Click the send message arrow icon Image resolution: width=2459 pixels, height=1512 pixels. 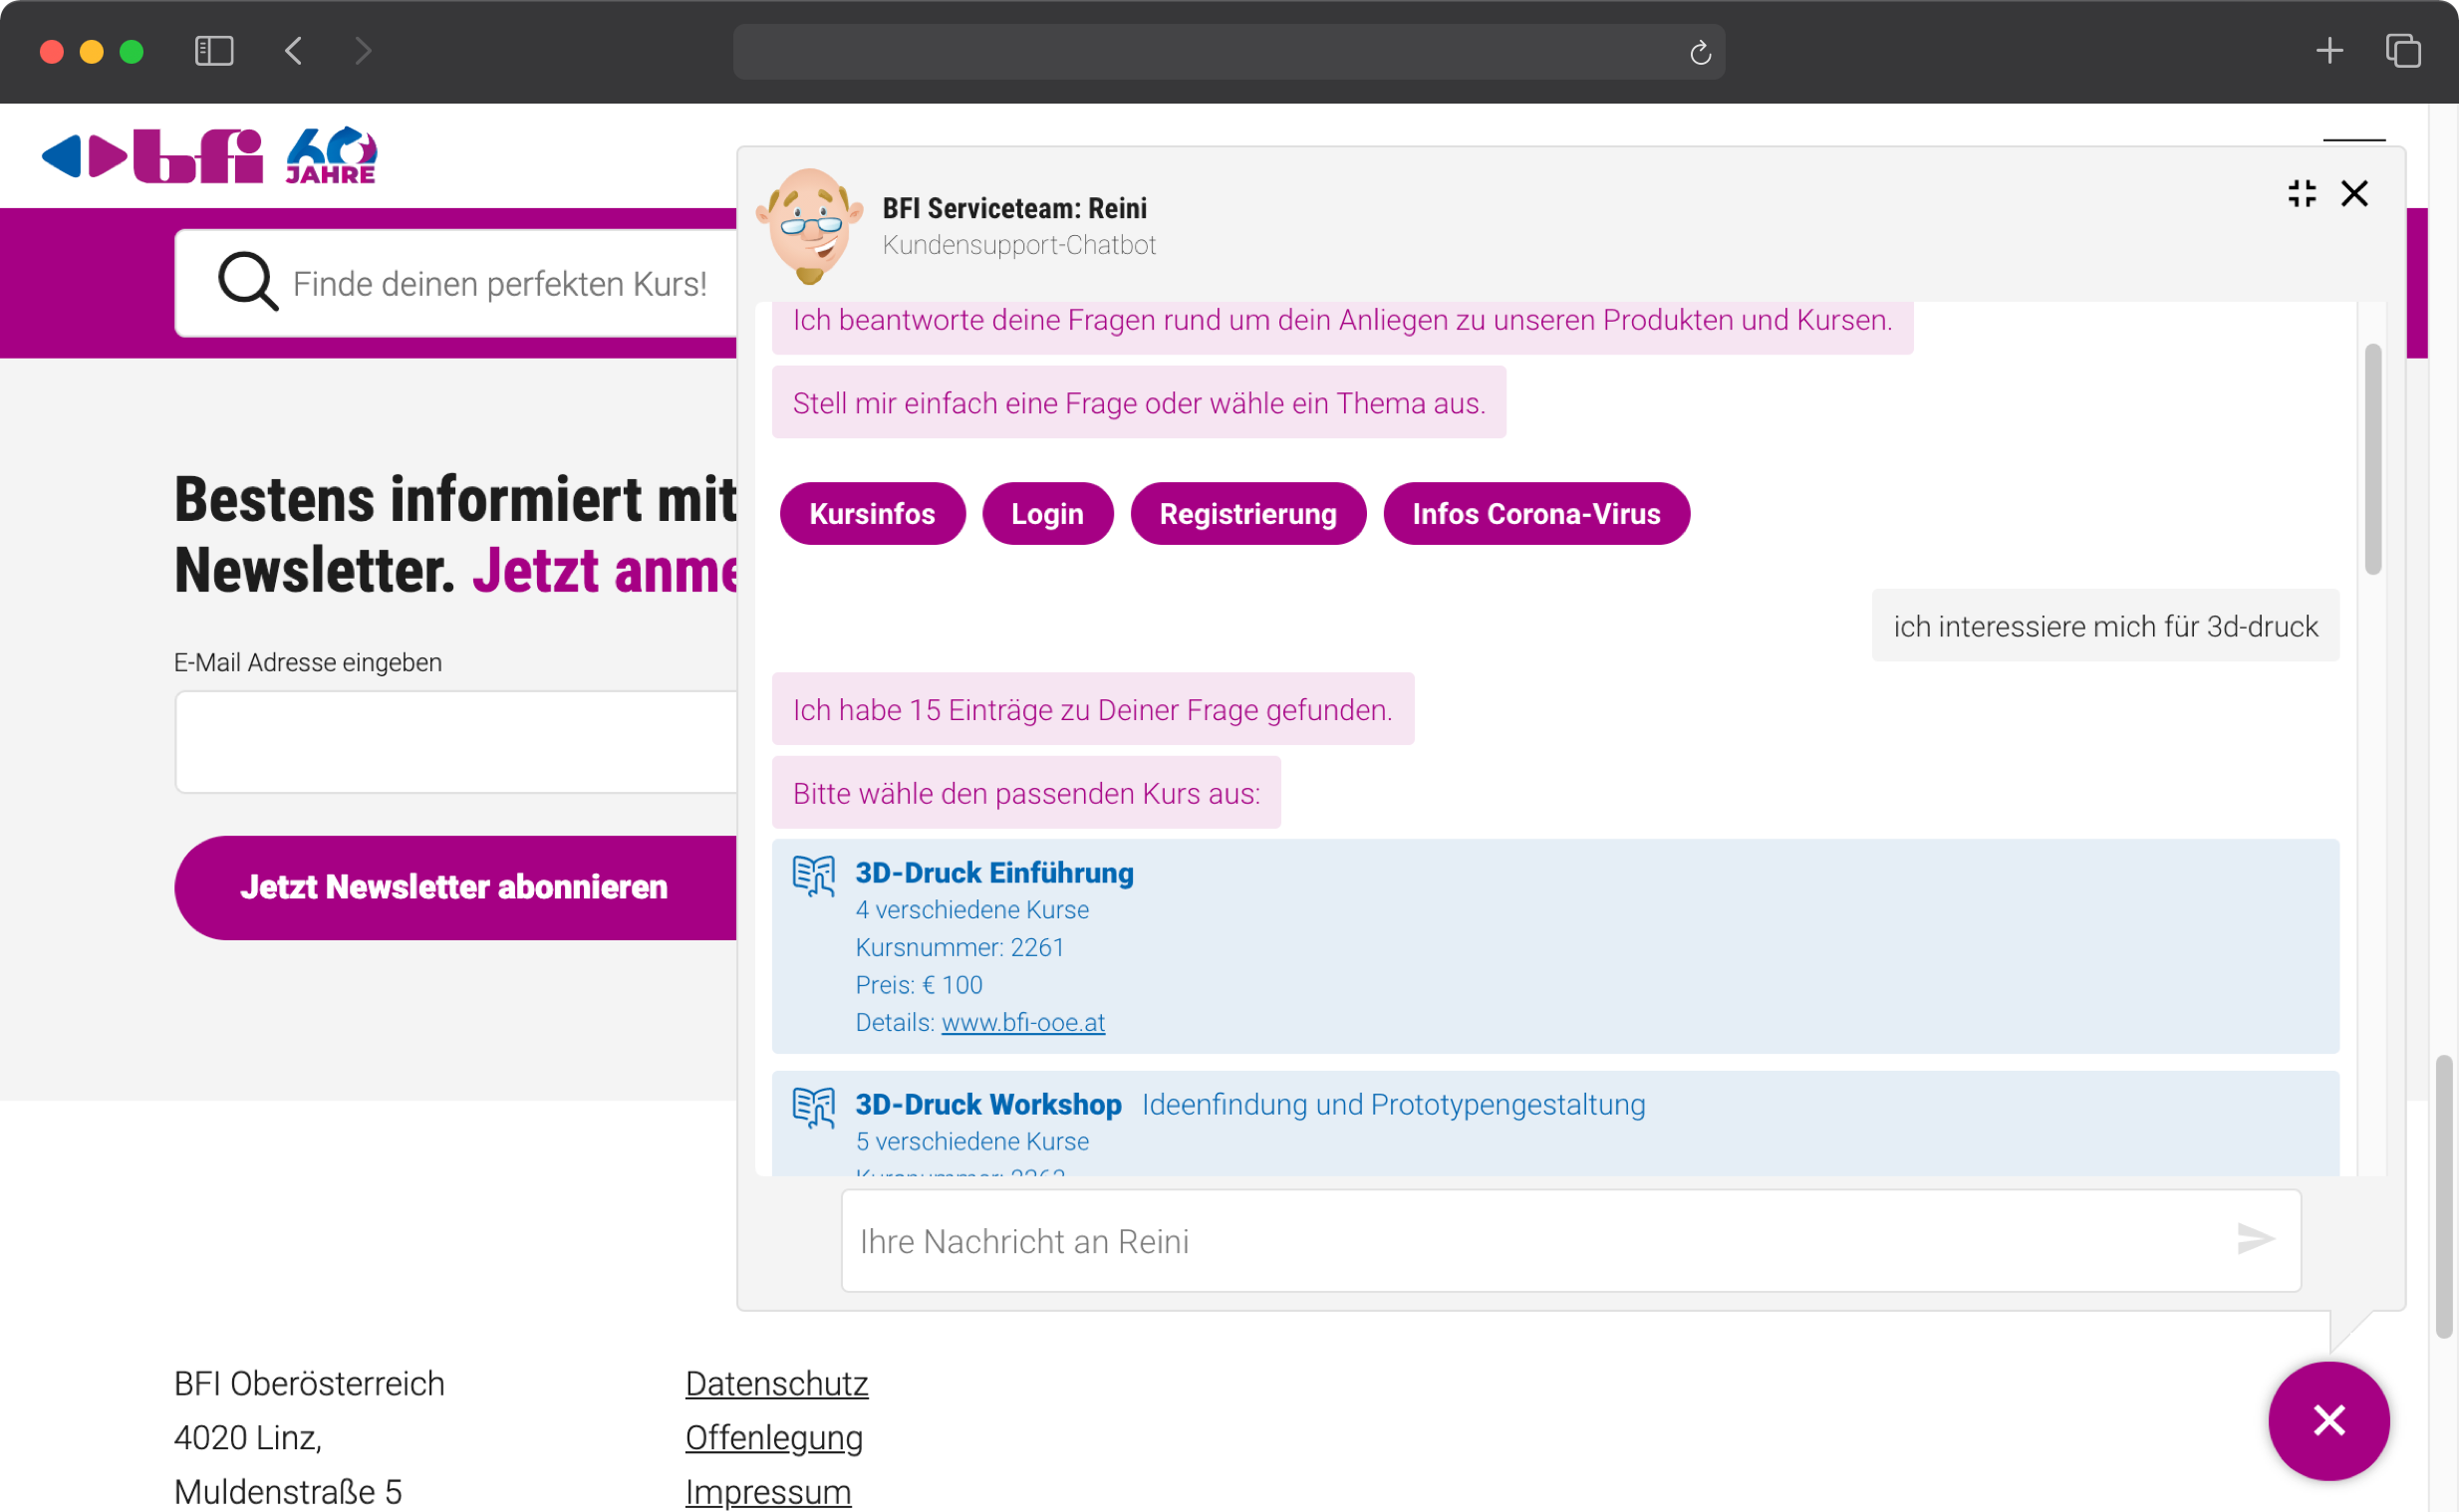(2255, 1239)
